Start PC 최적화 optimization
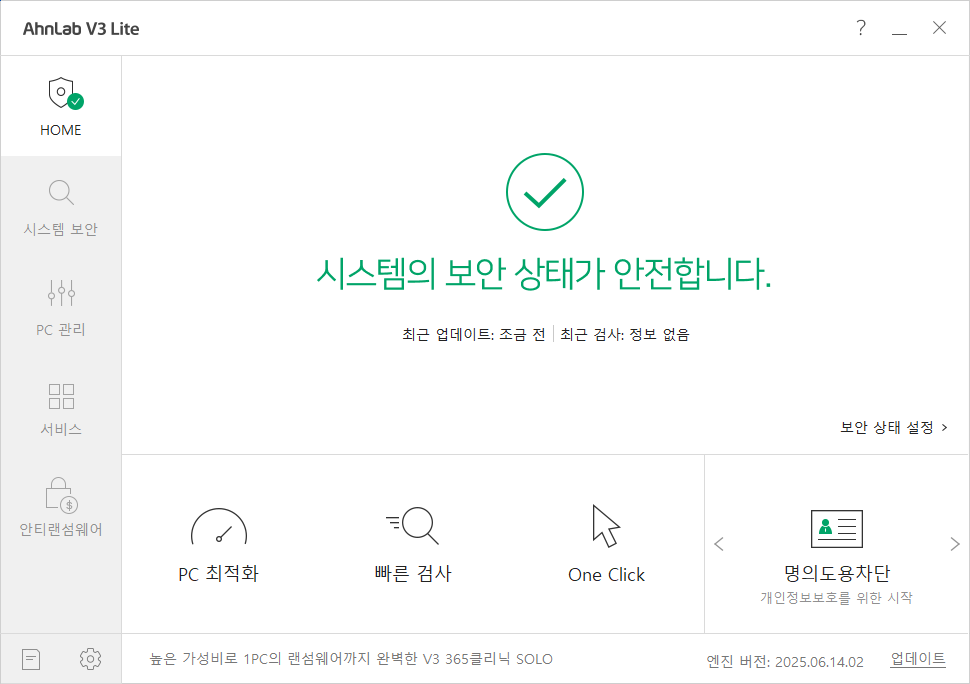Screen dimensions: 970x684 (x=218, y=545)
